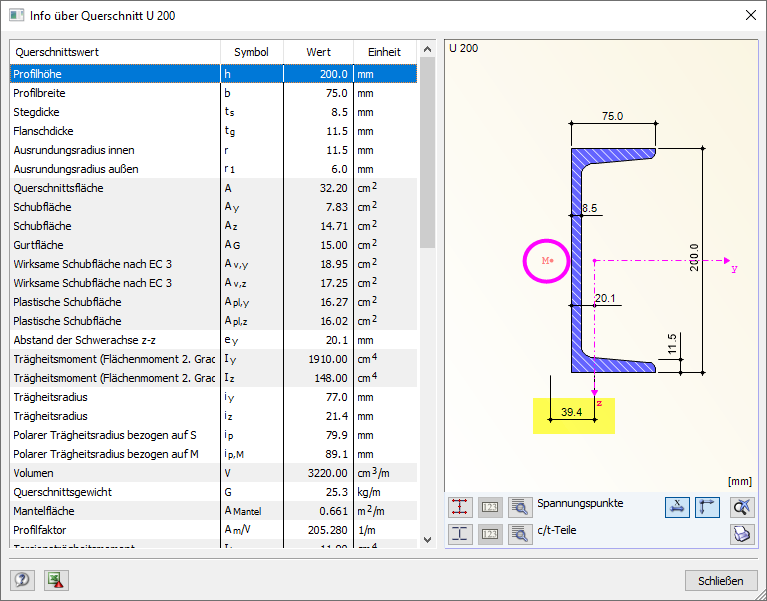This screenshot has height=601, width=767.
Task: Click the table scrollbar up arrow
Action: (427, 49)
